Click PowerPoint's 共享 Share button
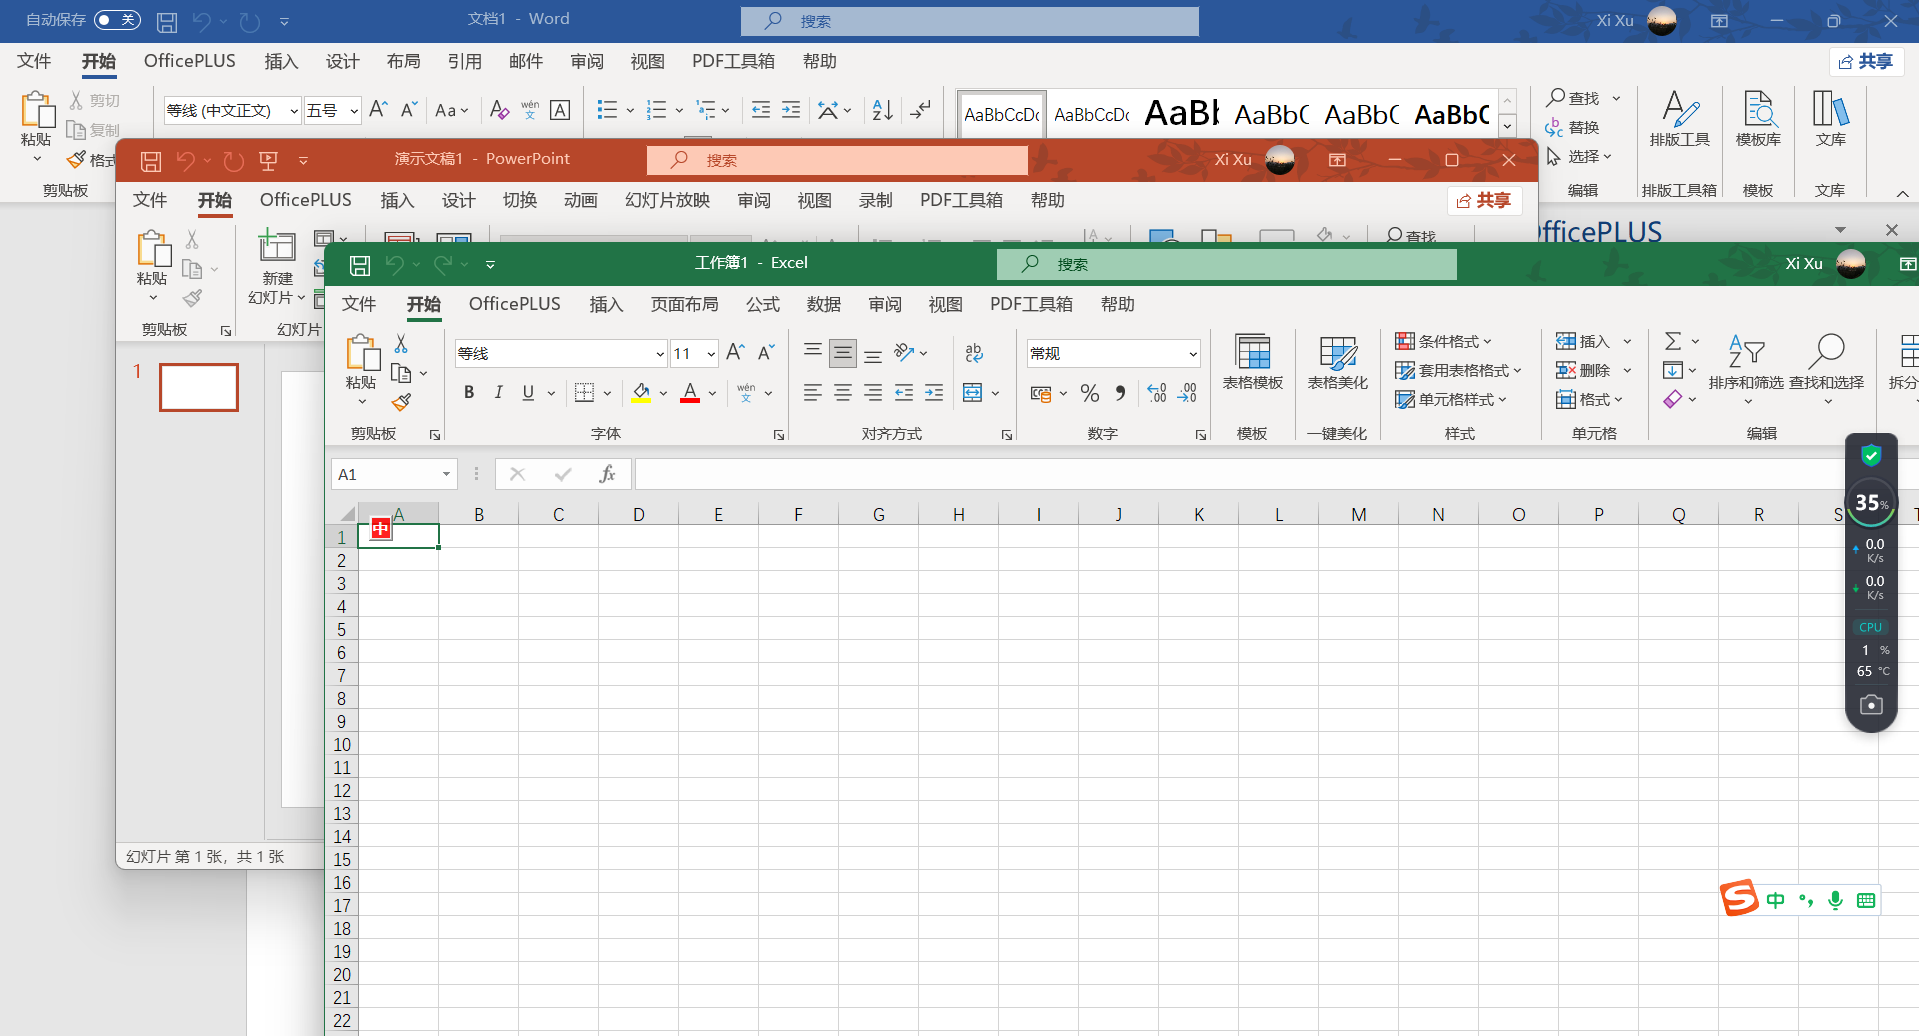1919x1036 pixels. coord(1484,201)
